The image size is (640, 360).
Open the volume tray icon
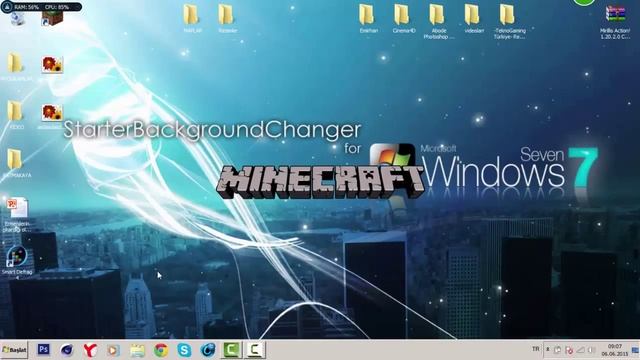point(591,350)
